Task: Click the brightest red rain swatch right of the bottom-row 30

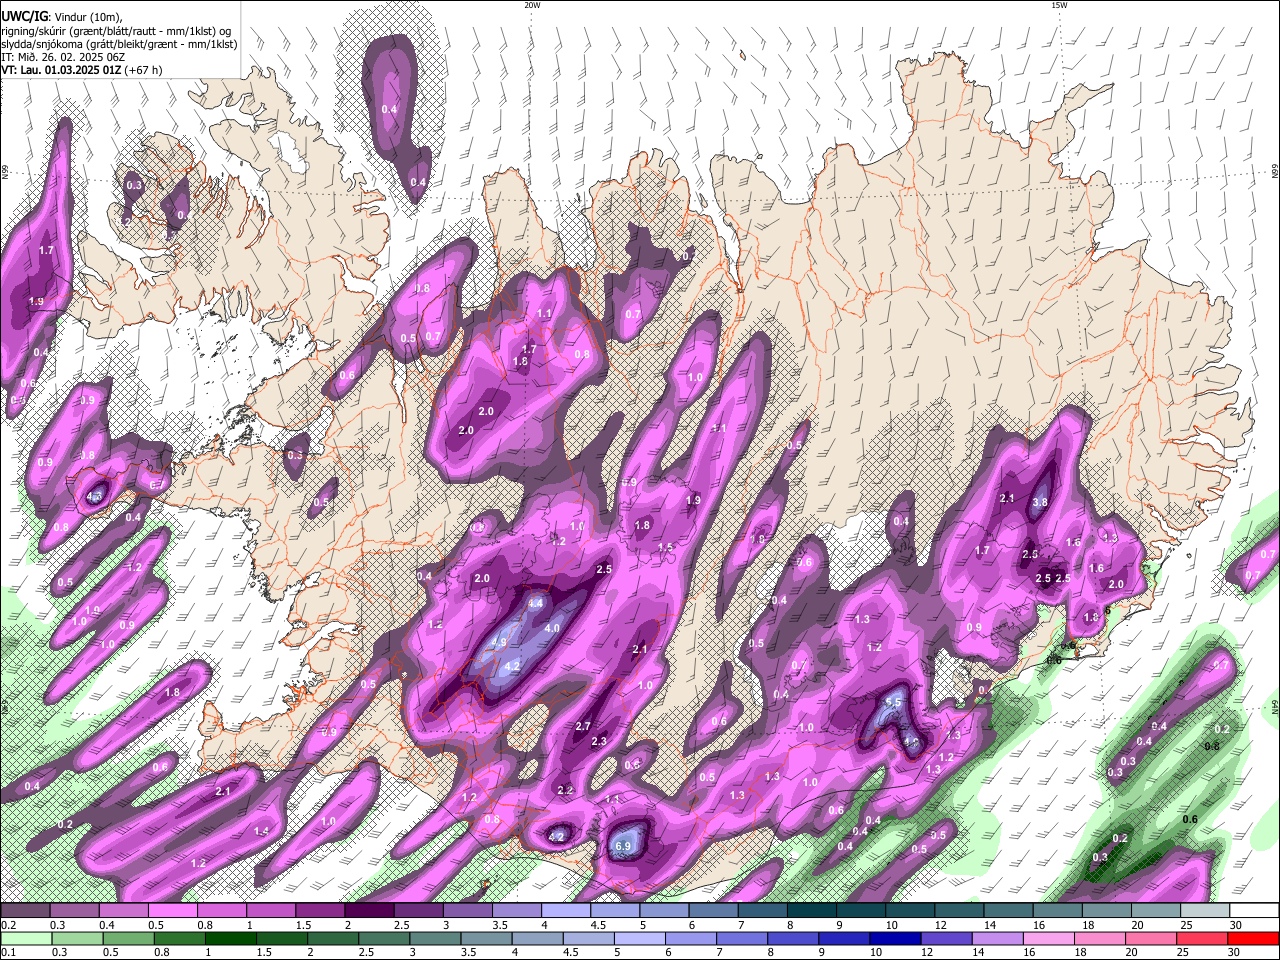Action: point(1253,939)
